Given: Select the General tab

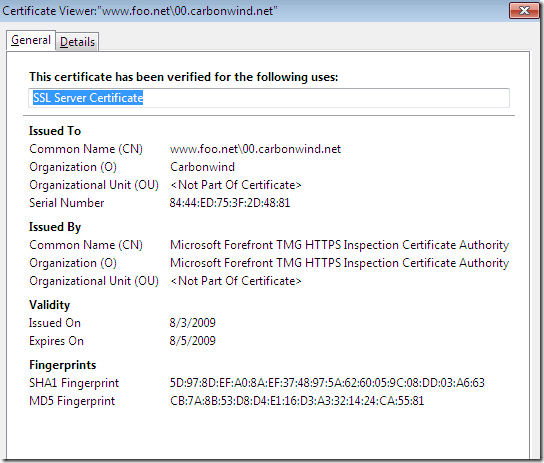Looking at the screenshot, I should [31, 40].
